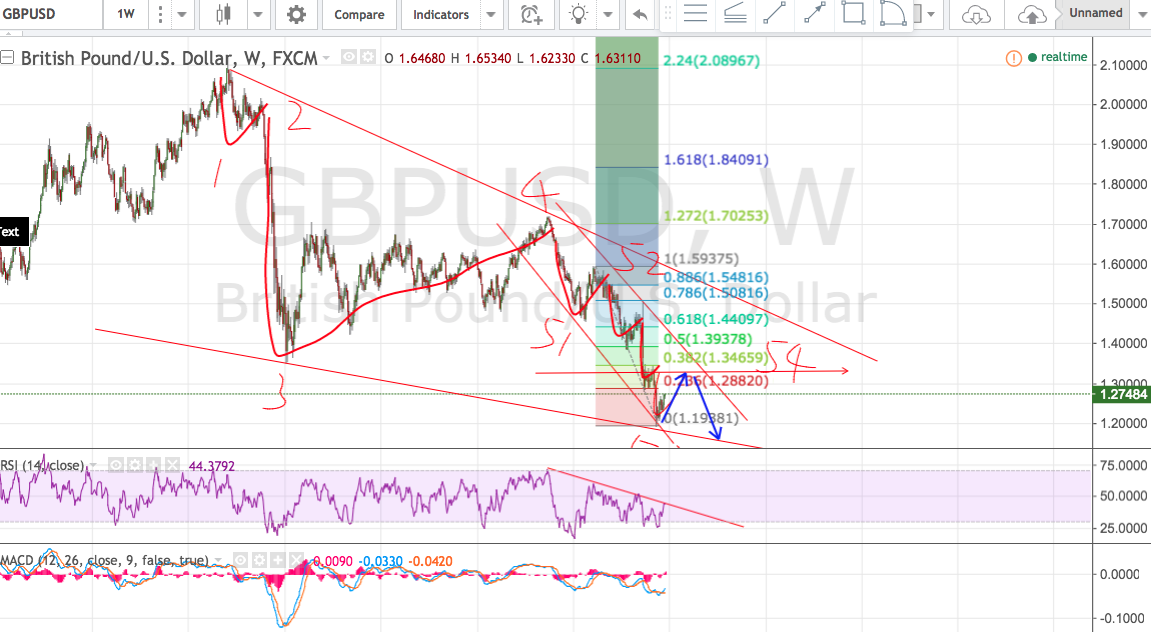Click the orange data warning icon near realtime
This screenshot has height=632, width=1151.
(1014, 57)
